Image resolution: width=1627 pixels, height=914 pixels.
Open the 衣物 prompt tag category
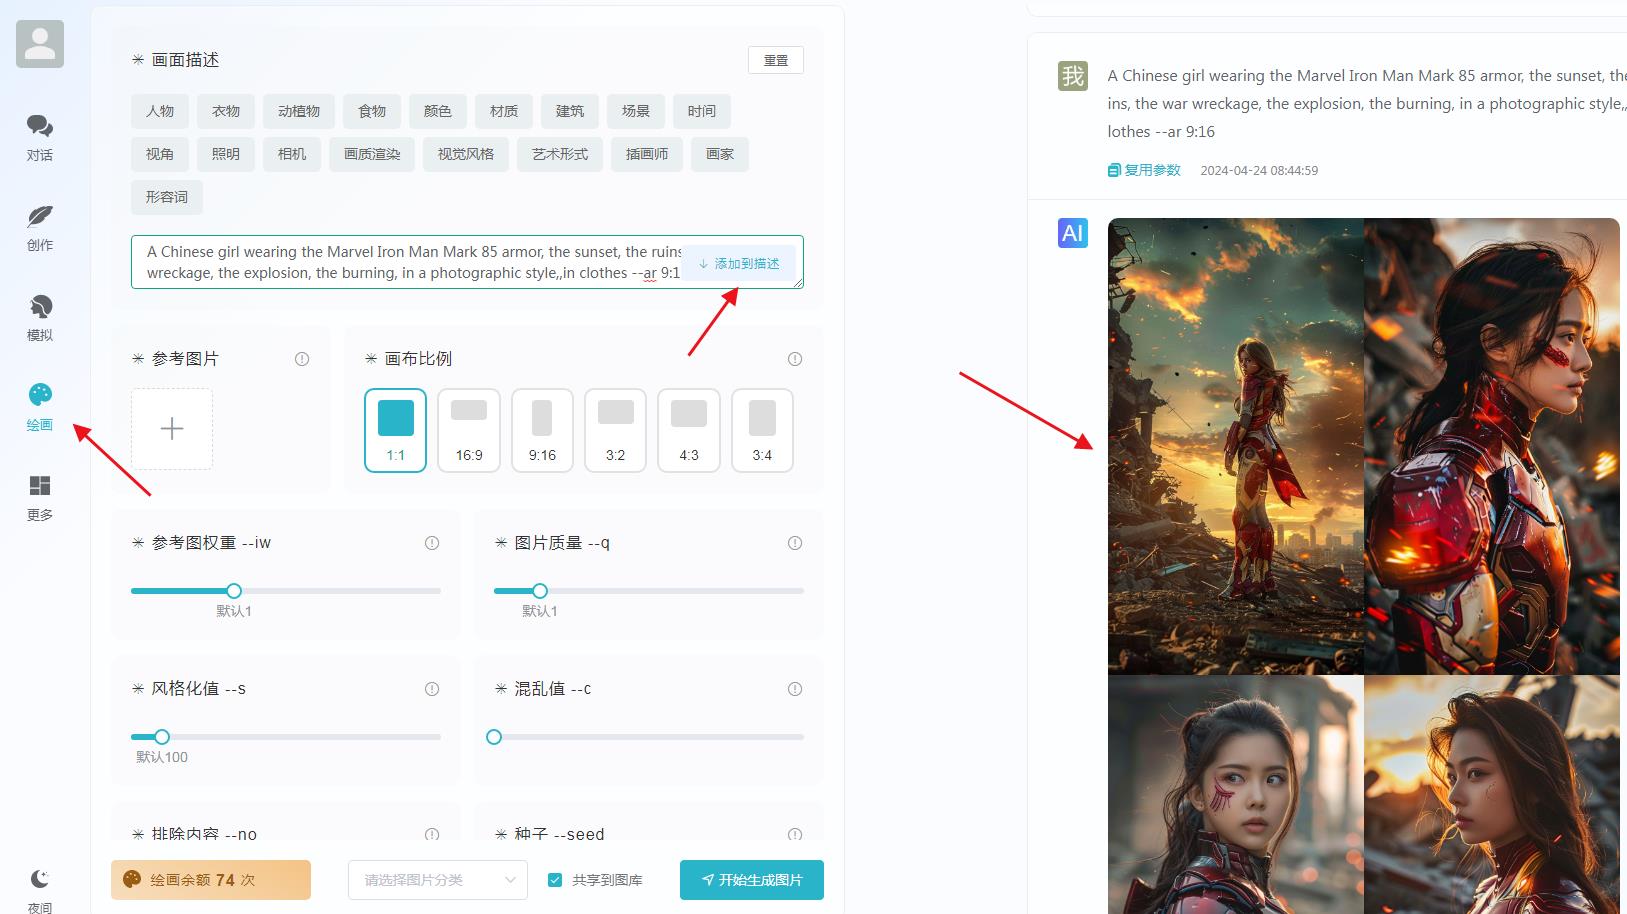click(x=226, y=111)
